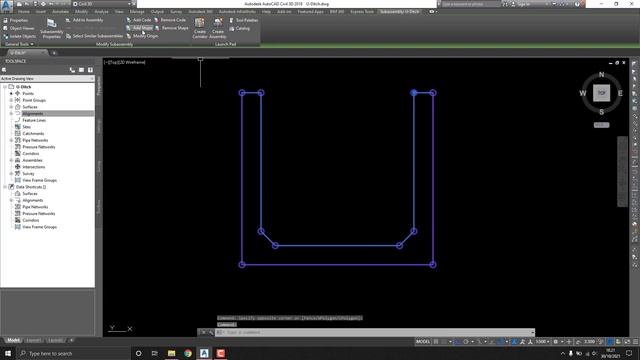The image size is (640, 360).
Task: Collapse the U-Ditch drawing node
Action: pos(5,87)
